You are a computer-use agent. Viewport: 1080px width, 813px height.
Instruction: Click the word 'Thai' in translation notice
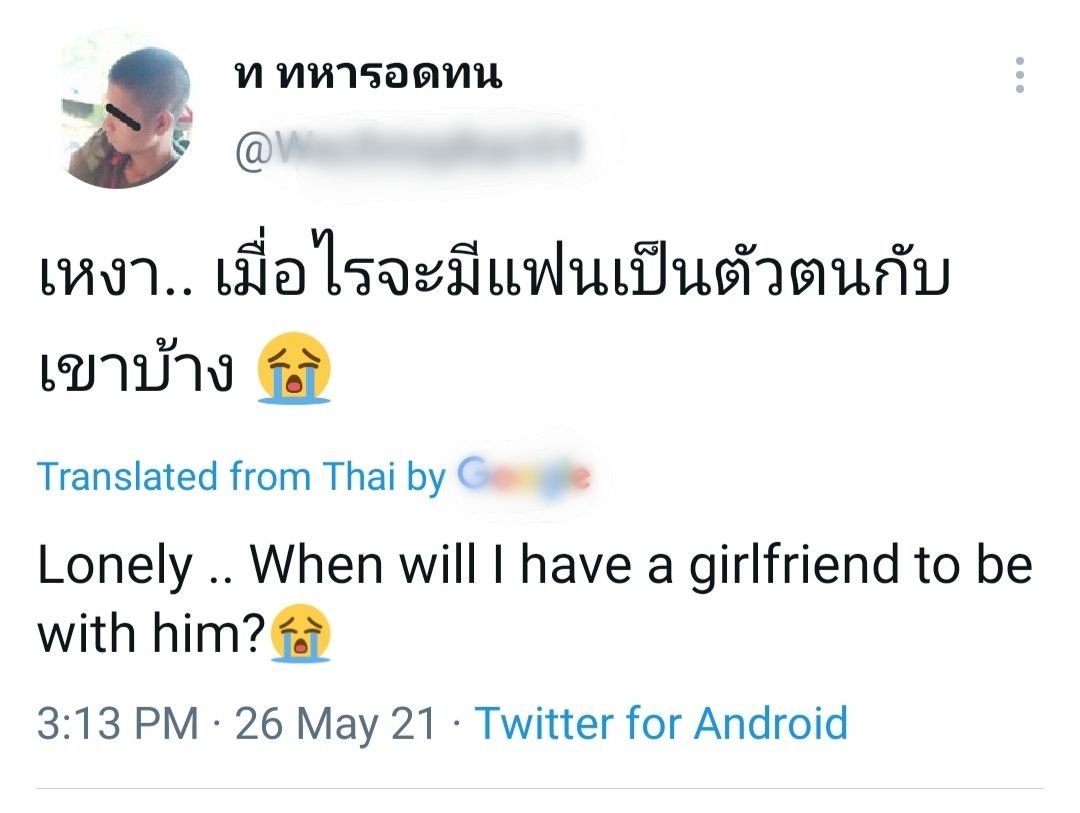coord(359,477)
